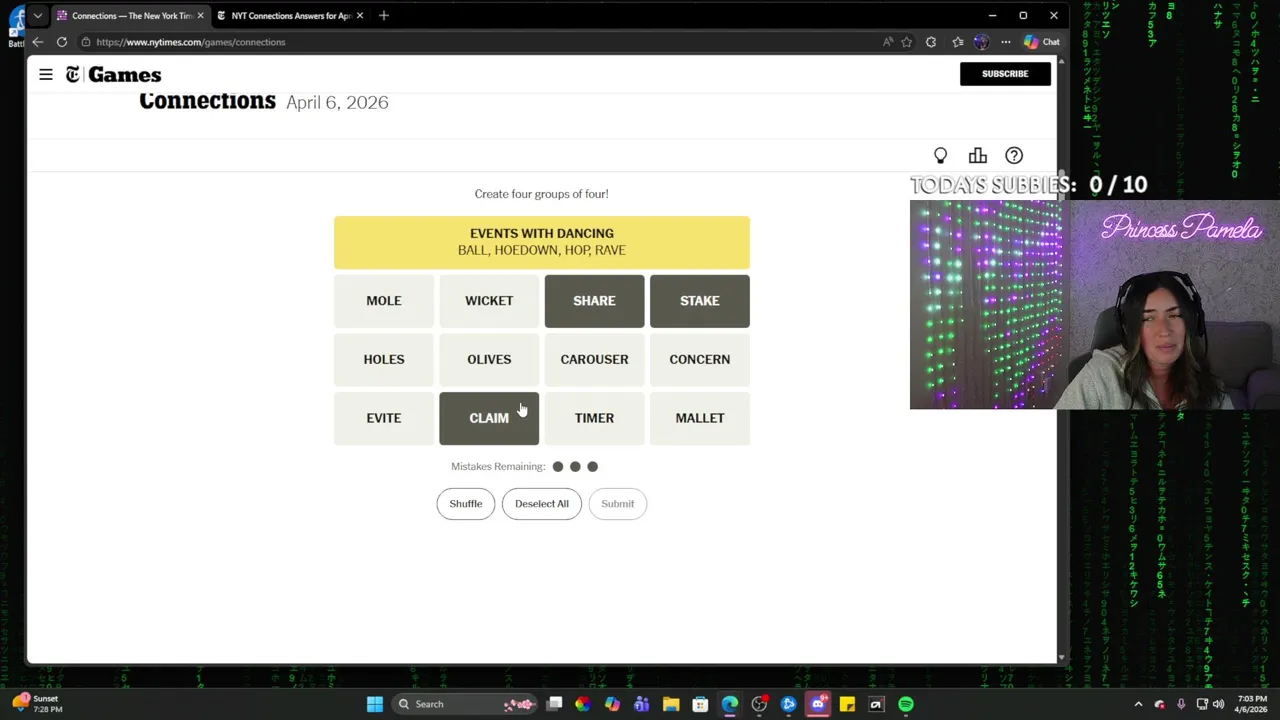Image resolution: width=1280 pixels, height=720 pixels.
Task: Click the New York Times logo icon
Action: coord(73,74)
